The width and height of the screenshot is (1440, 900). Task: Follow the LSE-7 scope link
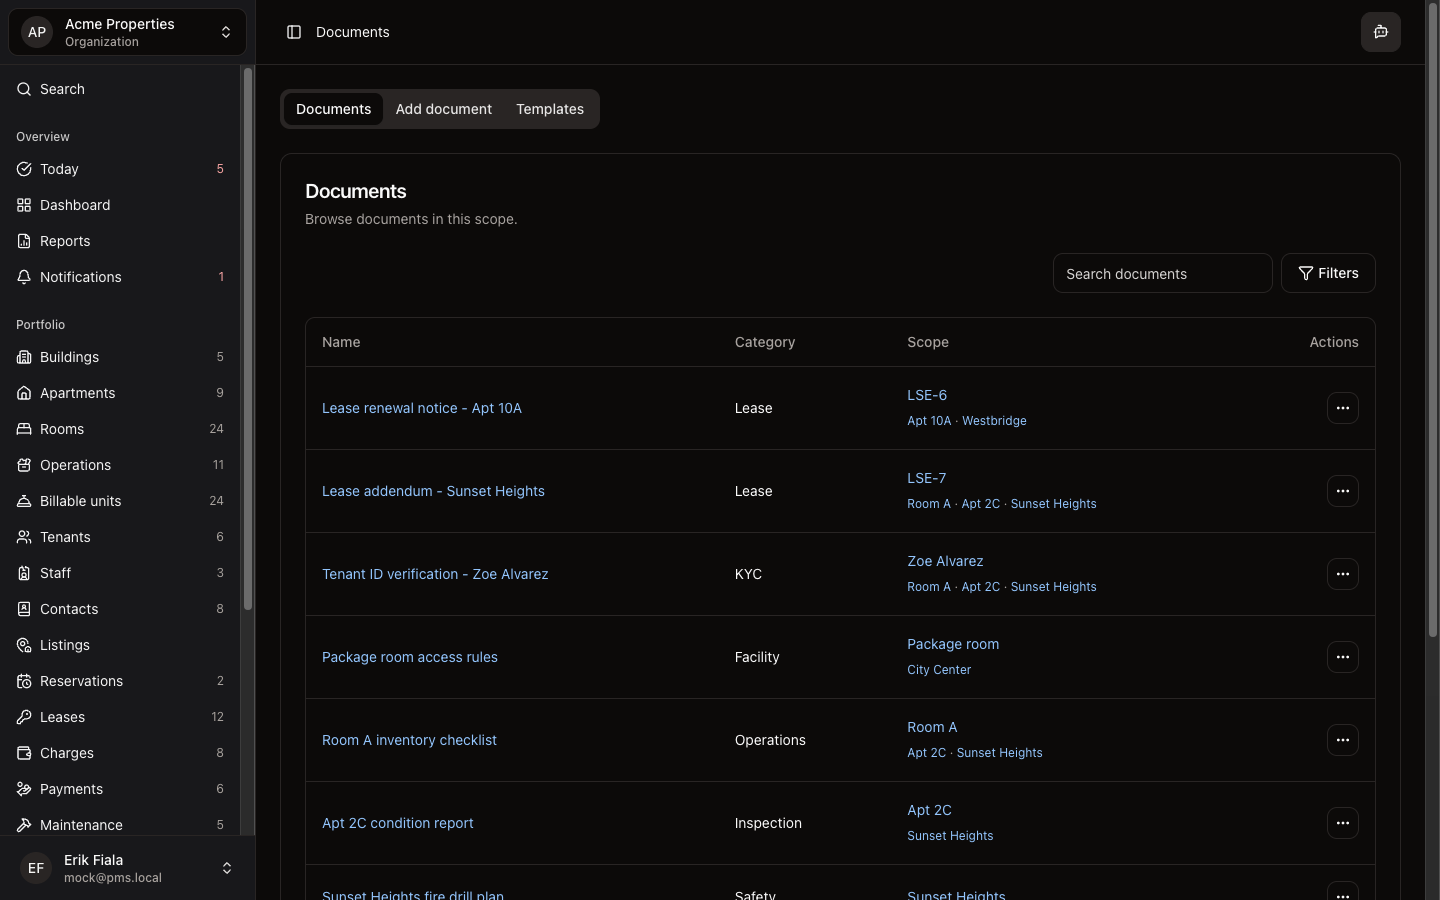[926, 478]
